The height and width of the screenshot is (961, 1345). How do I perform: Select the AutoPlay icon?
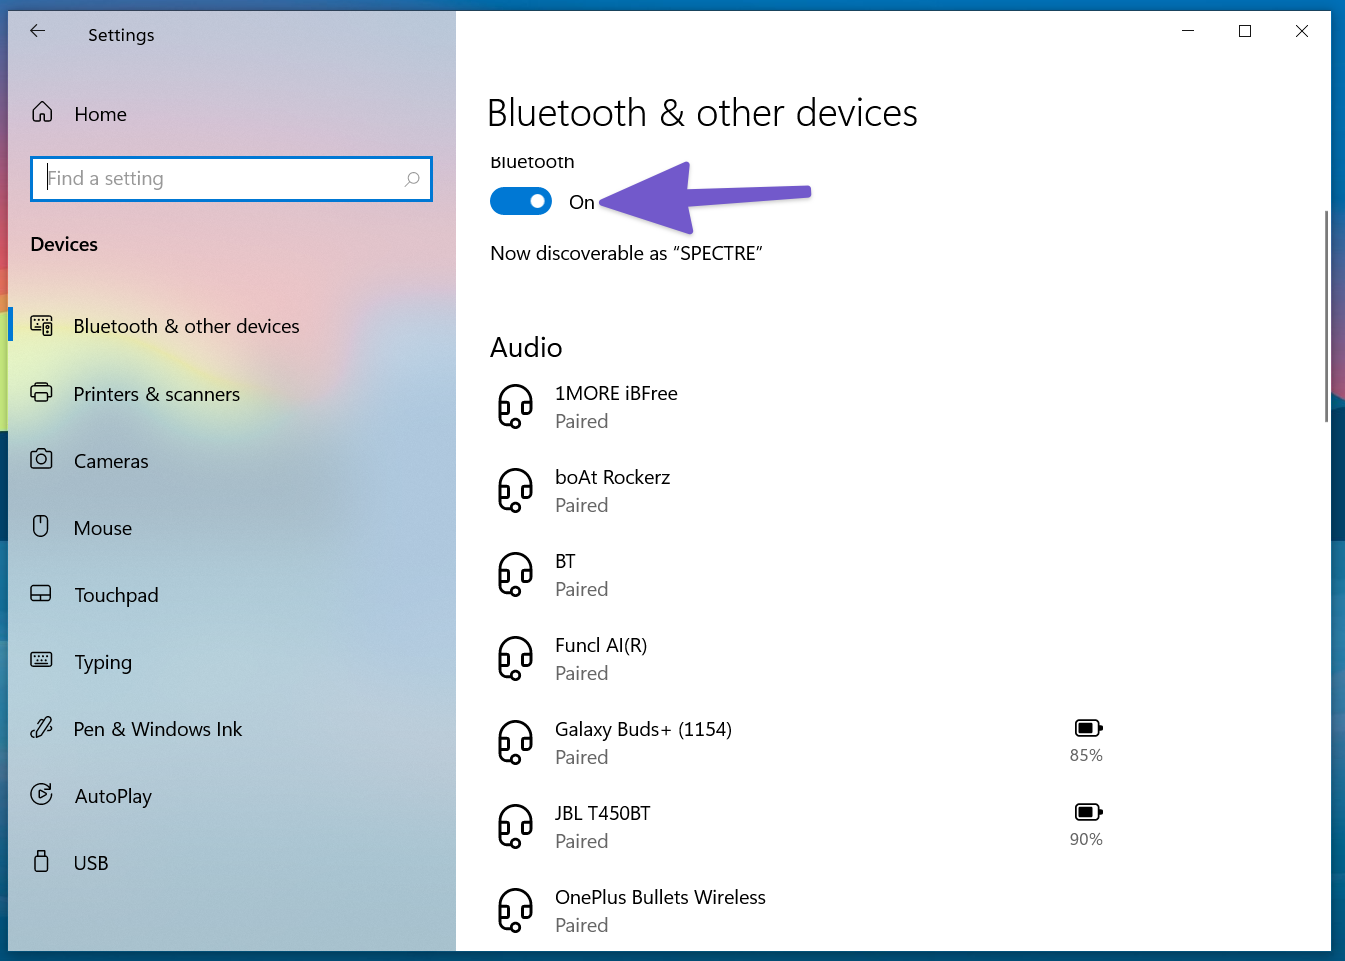pyautogui.click(x=40, y=795)
